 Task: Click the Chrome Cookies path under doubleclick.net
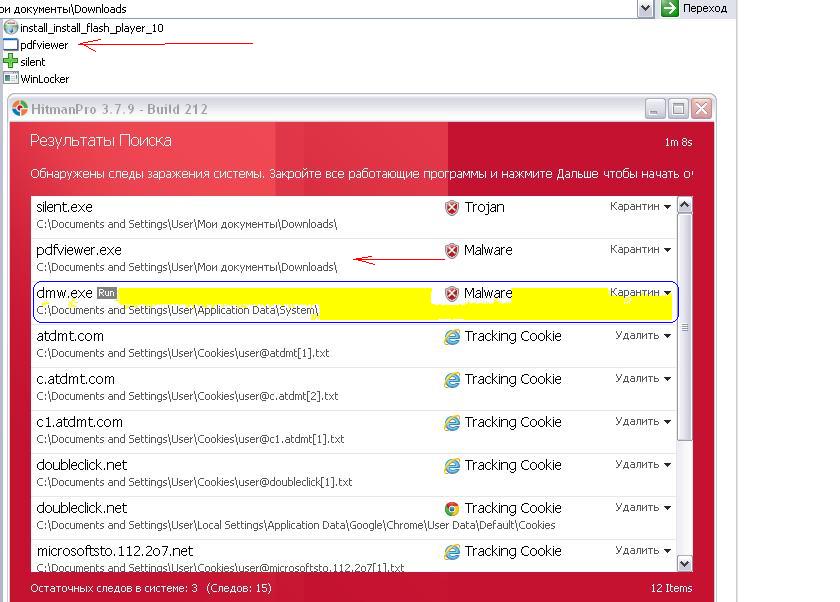coord(296,525)
